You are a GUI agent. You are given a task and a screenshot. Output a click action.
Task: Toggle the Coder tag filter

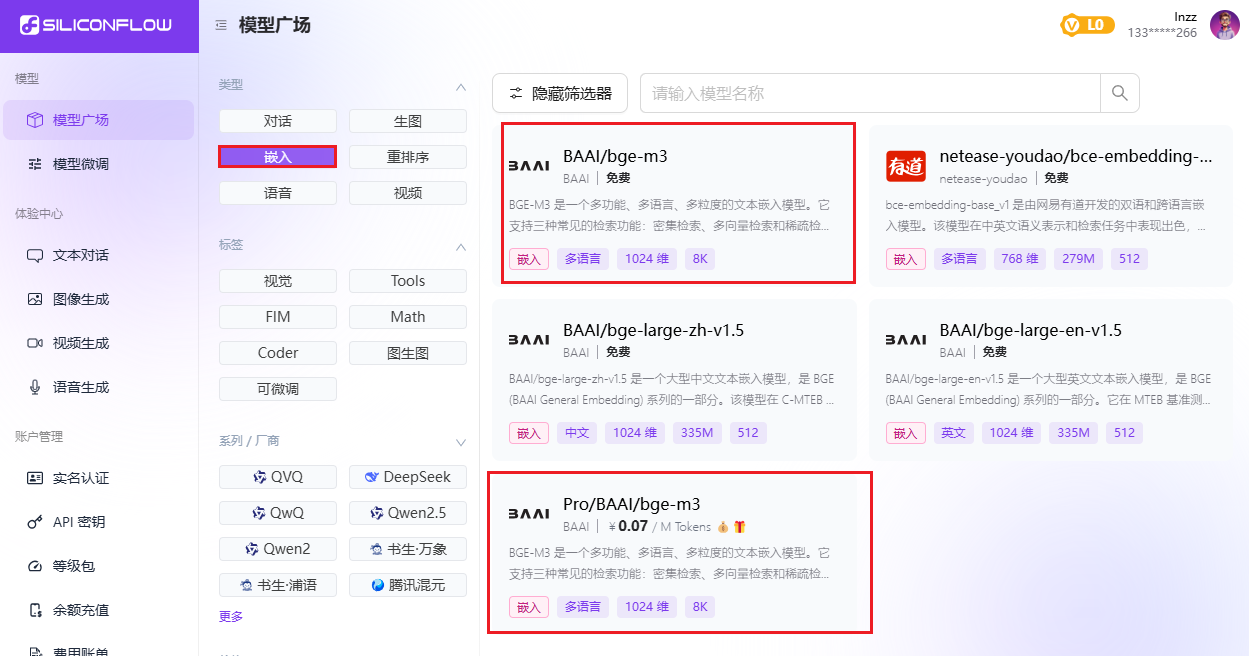[x=278, y=353]
